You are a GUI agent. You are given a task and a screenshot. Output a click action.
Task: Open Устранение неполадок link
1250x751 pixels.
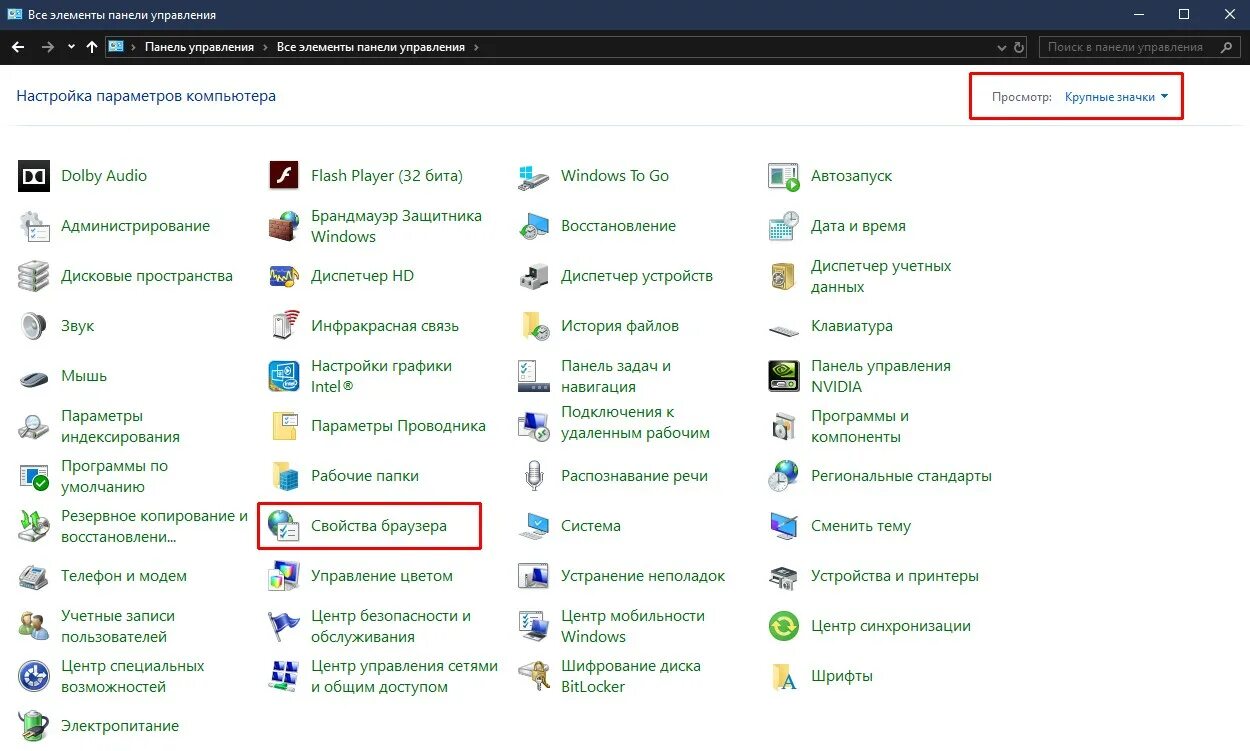(643, 576)
